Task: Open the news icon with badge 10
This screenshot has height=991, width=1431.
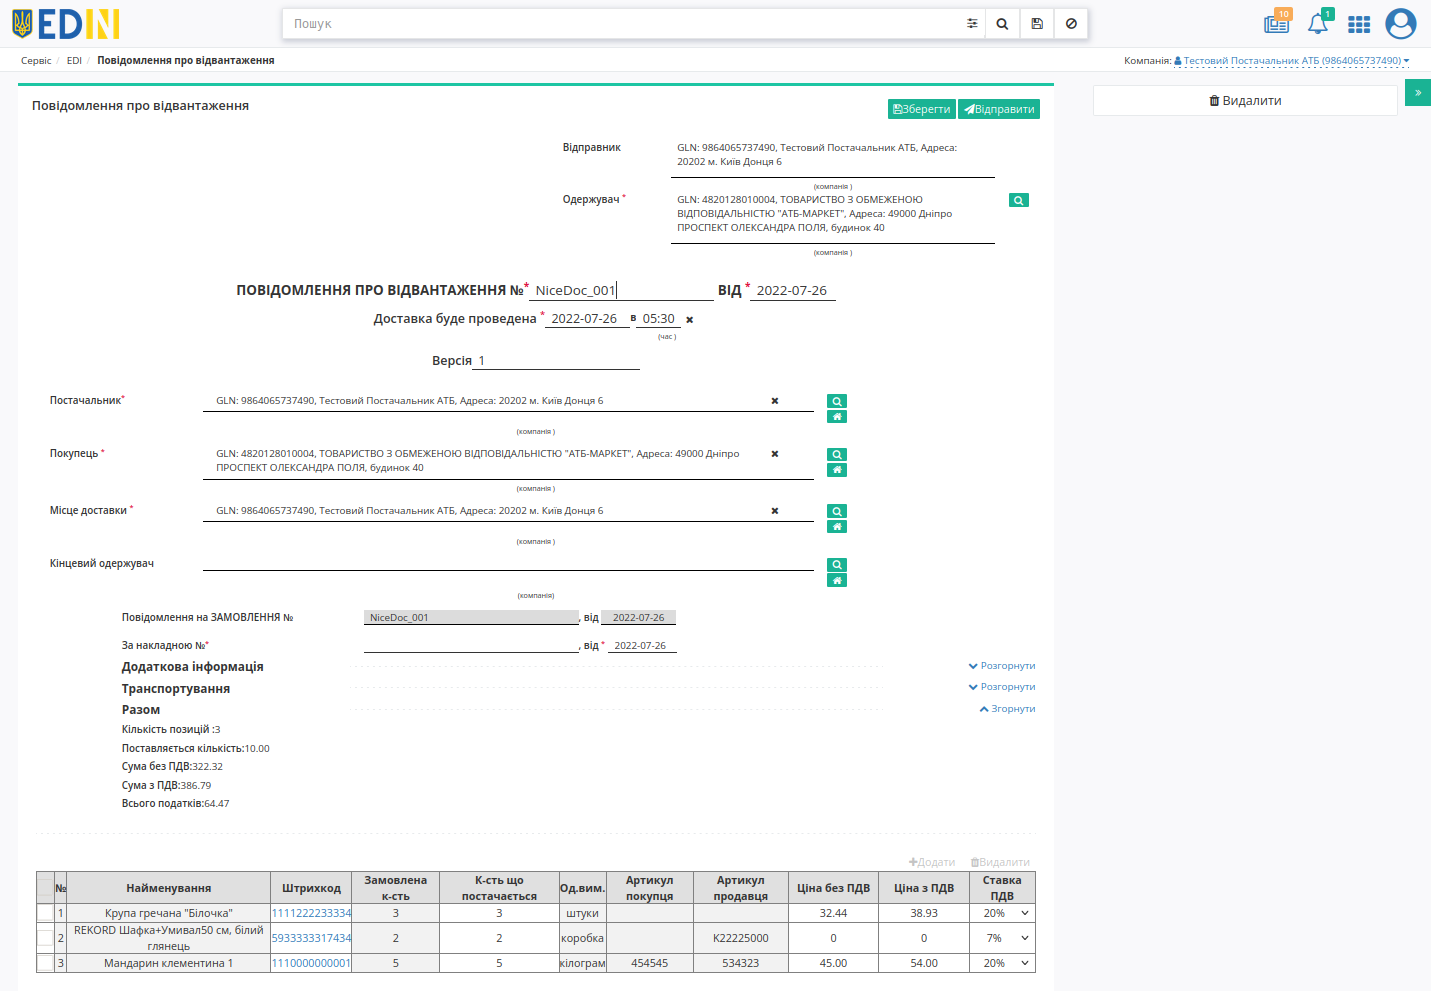Action: pos(1277,23)
